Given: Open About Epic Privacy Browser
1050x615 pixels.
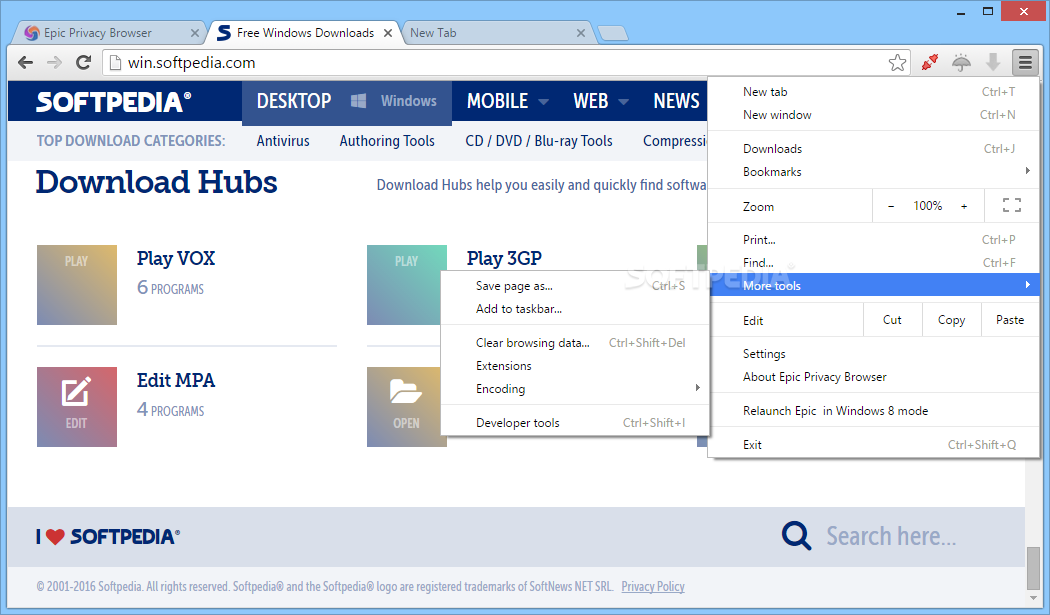Looking at the screenshot, I should [874, 377].
